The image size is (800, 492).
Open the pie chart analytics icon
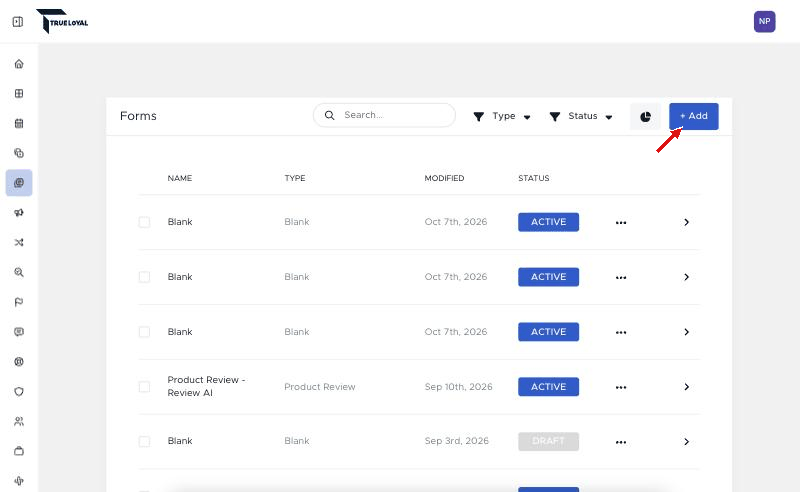[645, 116]
